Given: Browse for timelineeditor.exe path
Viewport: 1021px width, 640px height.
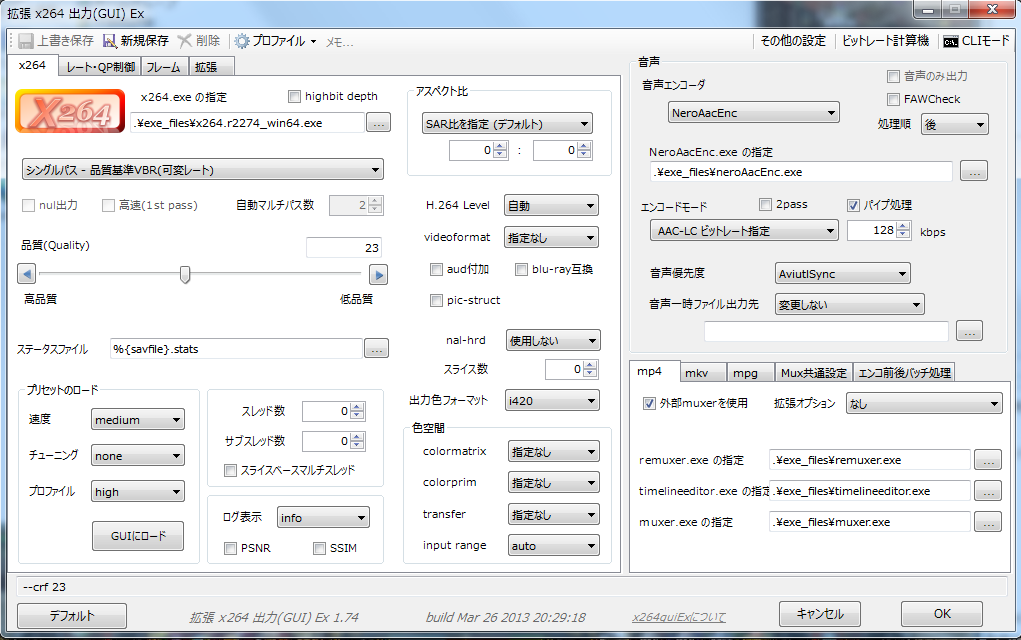Looking at the screenshot, I should pos(988,492).
